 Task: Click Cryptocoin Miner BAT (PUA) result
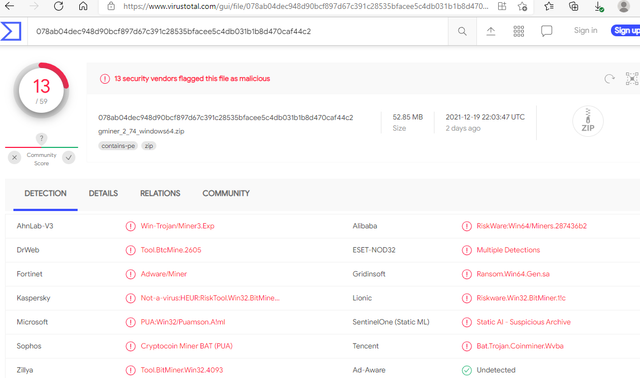187,346
